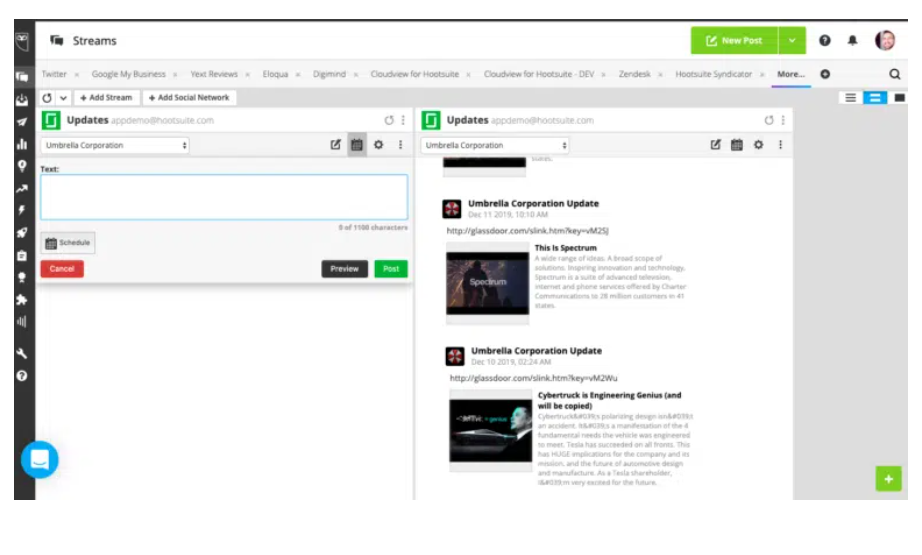Open help icon in top header
This screenshot has width=922, height=555.
pos(825,41)
